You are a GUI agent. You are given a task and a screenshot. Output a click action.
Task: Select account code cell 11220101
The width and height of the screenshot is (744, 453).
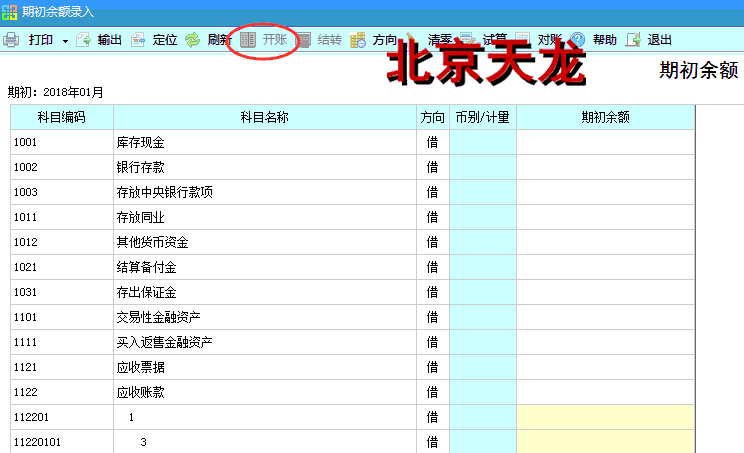pos(62,442)
